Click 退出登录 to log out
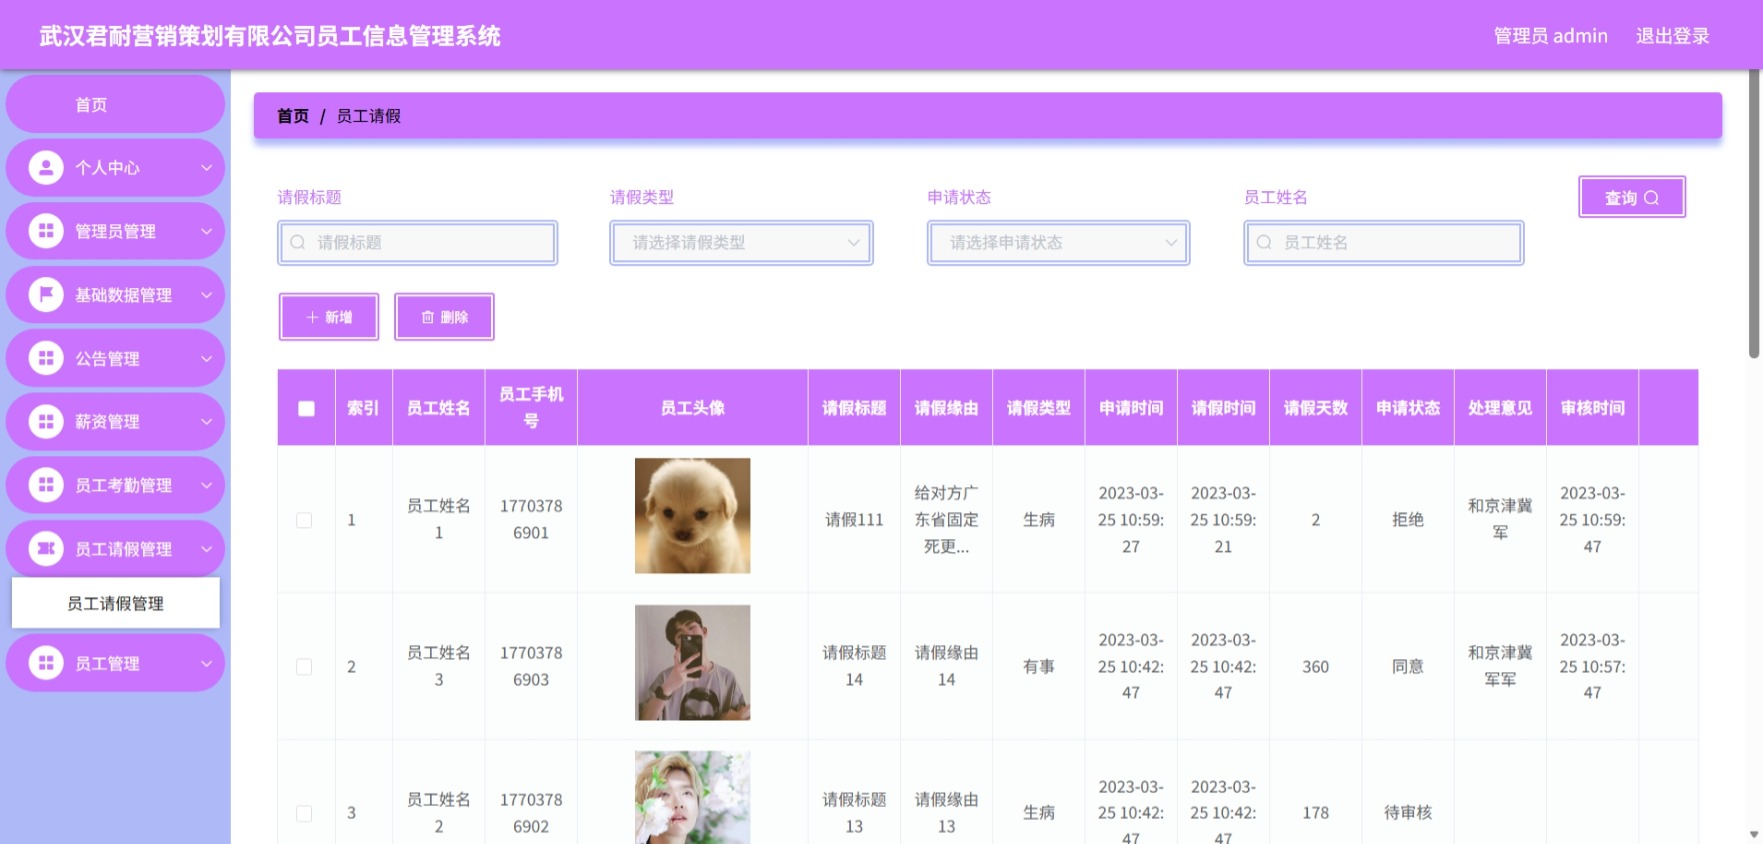The image size is (1763, 844). [1672, 36]
